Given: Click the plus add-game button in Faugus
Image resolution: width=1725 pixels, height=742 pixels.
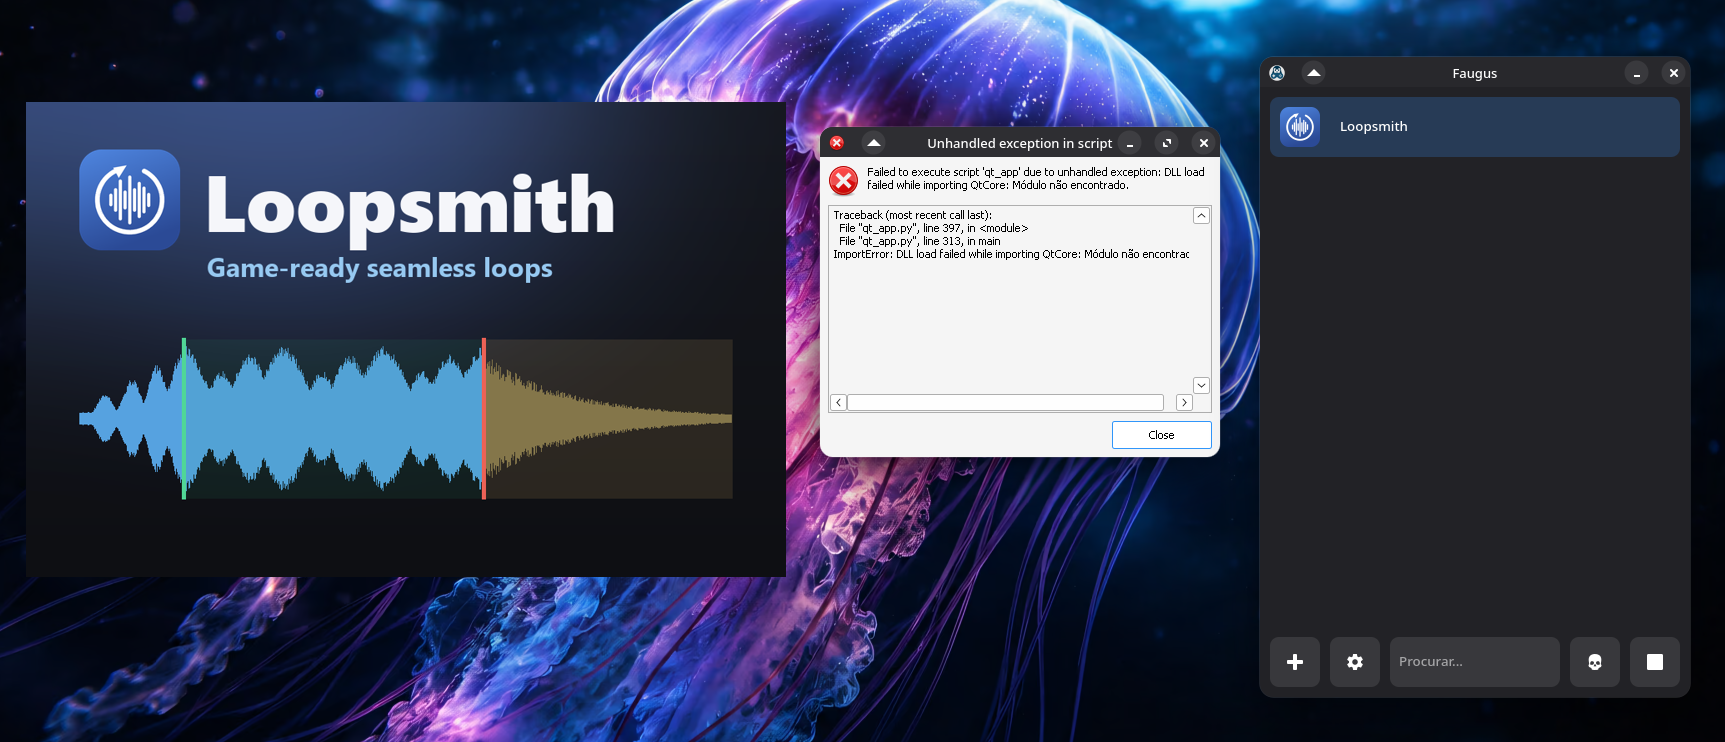Looking at the screenshot, I should [1295, 662].
